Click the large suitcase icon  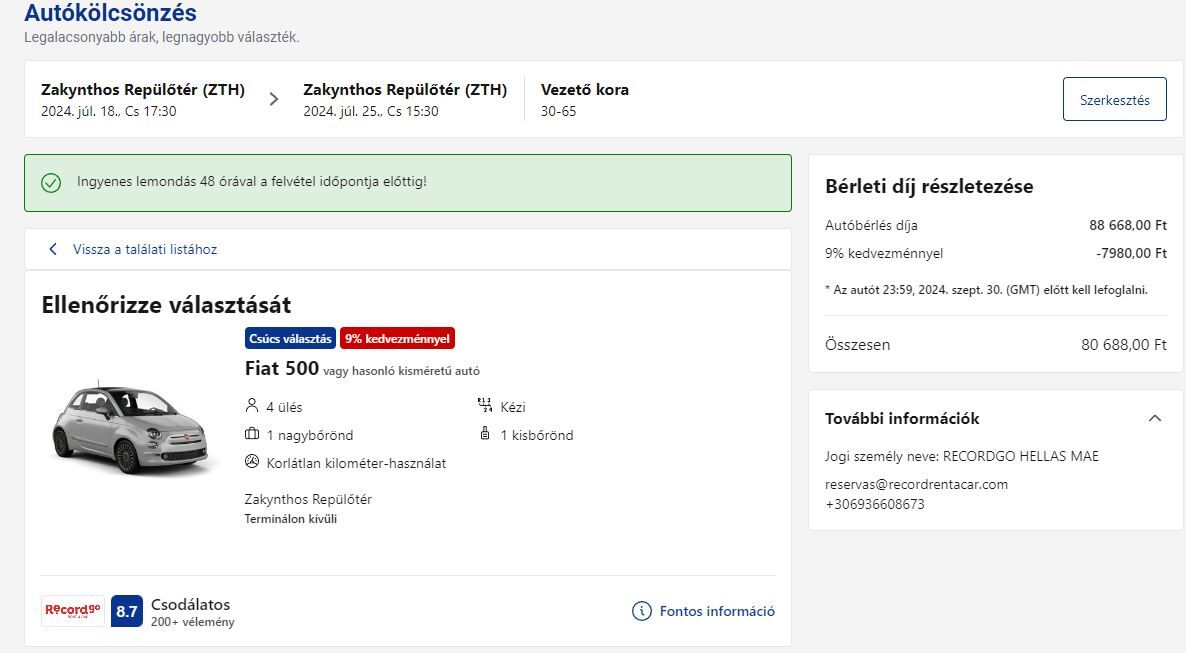click(x=252, y=434)
